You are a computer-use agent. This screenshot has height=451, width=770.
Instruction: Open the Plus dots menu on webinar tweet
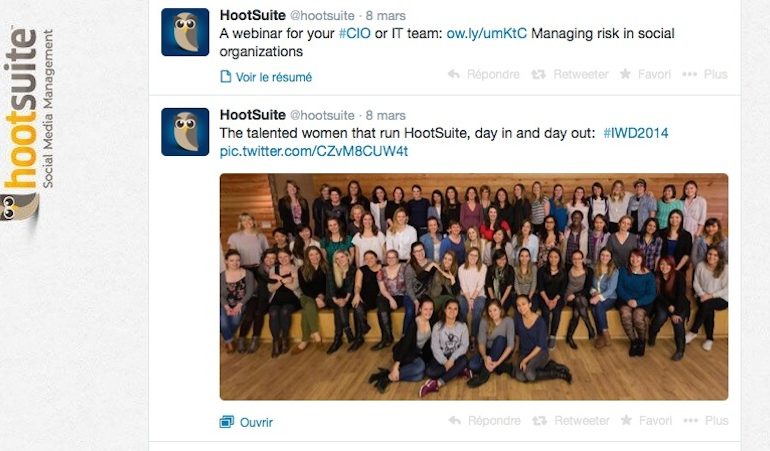point(689,74)
